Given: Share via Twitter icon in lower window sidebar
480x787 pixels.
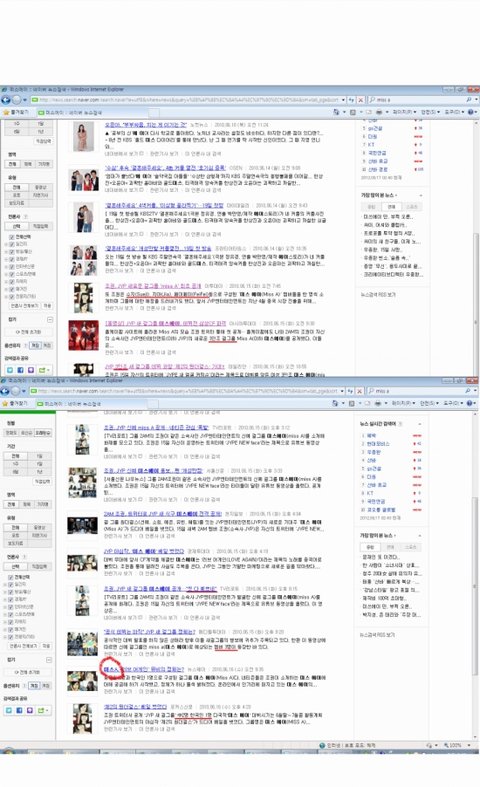Looking at the screenshot, I should tap(10, 710).
